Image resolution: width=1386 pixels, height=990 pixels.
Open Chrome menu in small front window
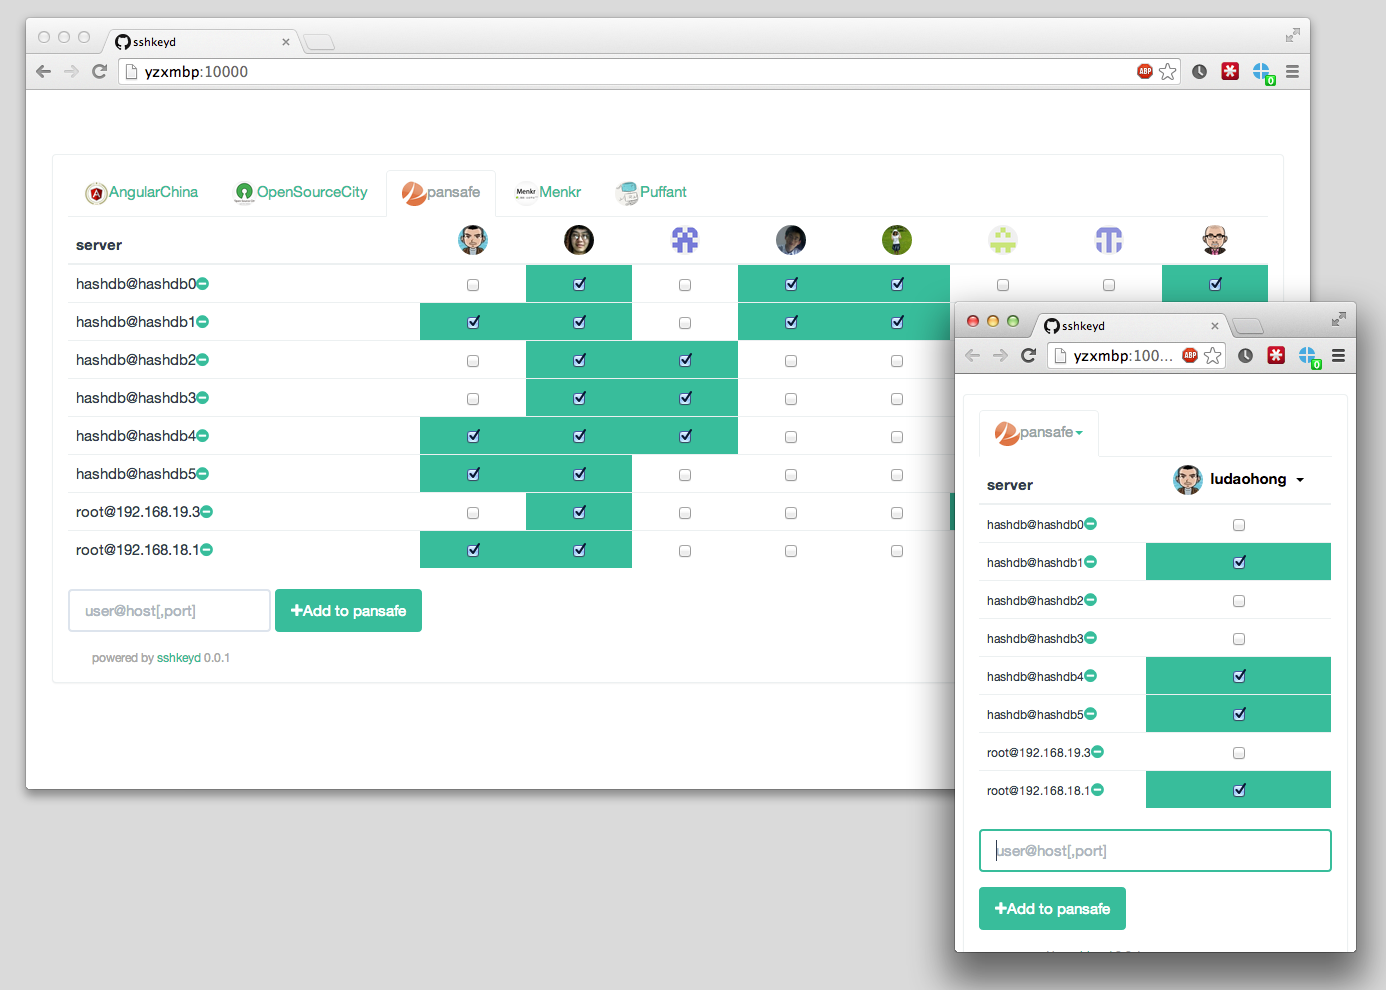(1338, 355)
